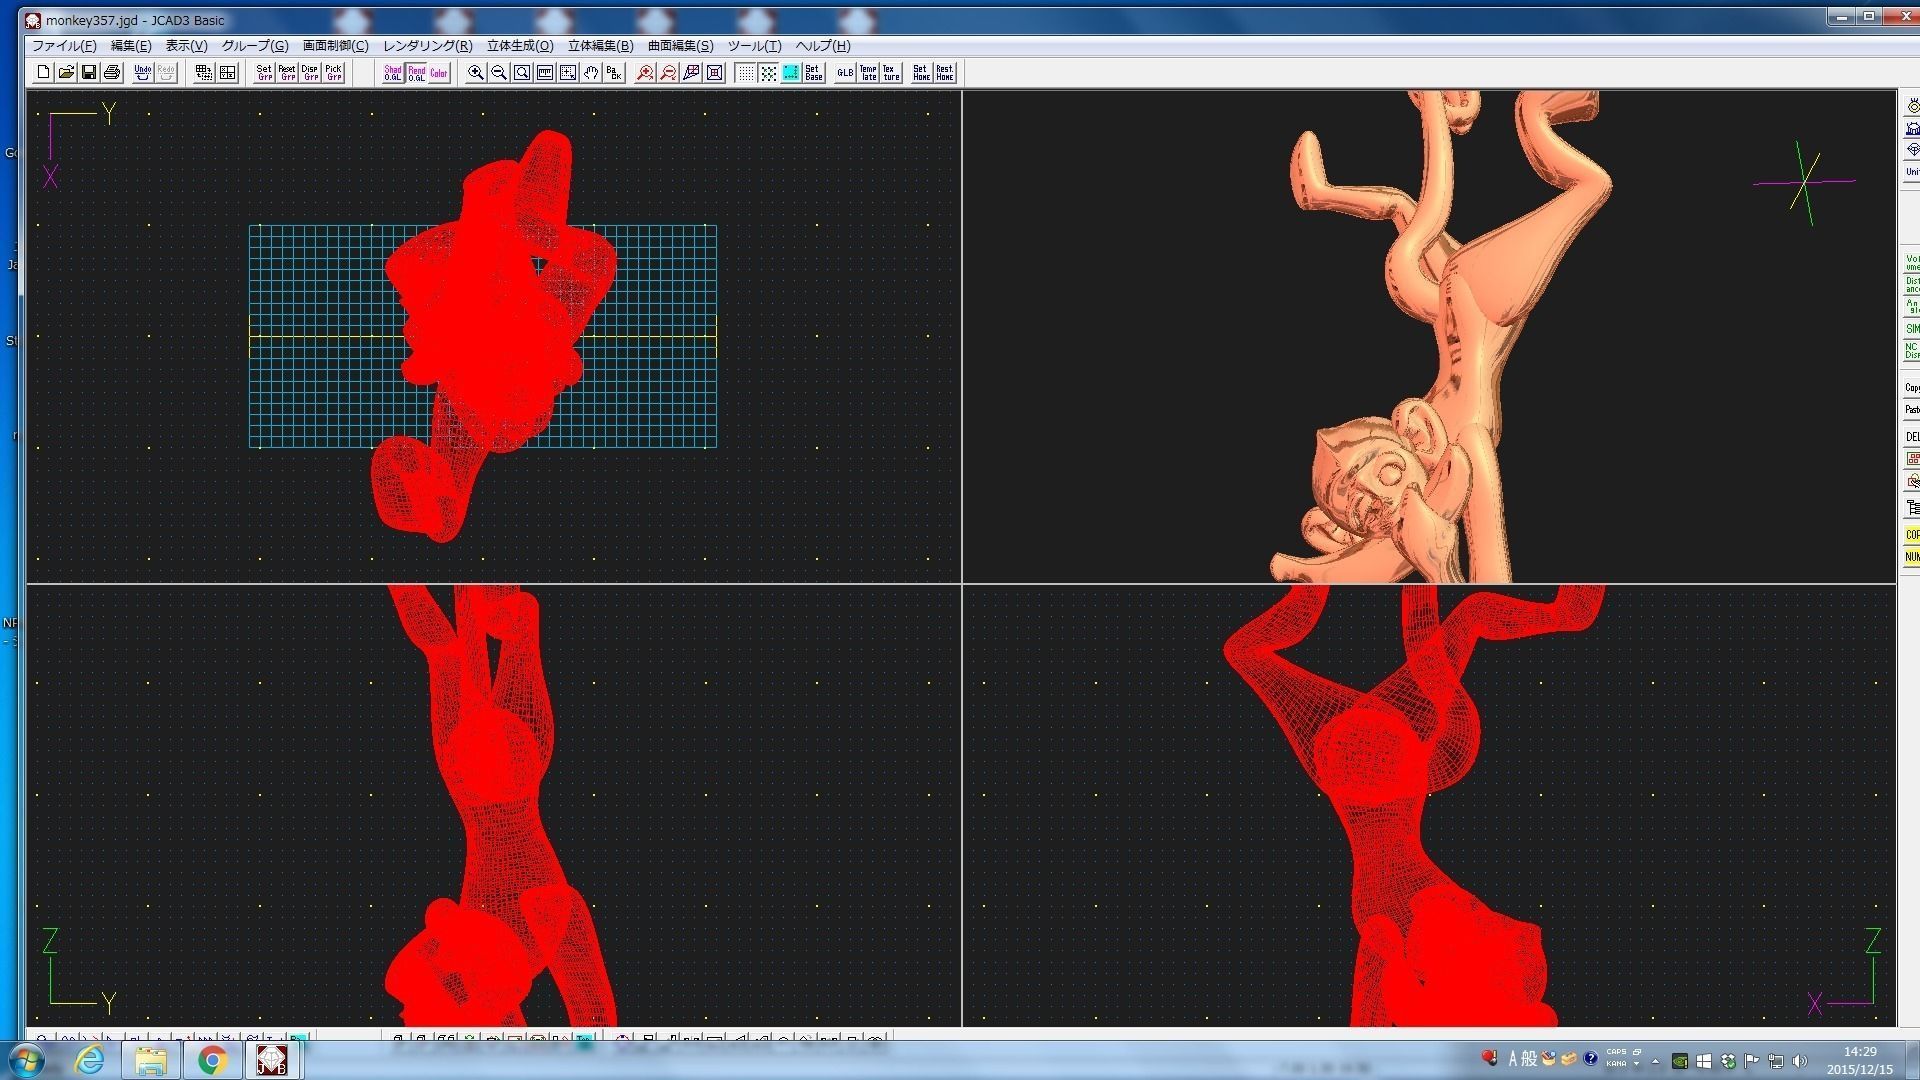Click the Texture toolbar button

(x=891, y=73)
